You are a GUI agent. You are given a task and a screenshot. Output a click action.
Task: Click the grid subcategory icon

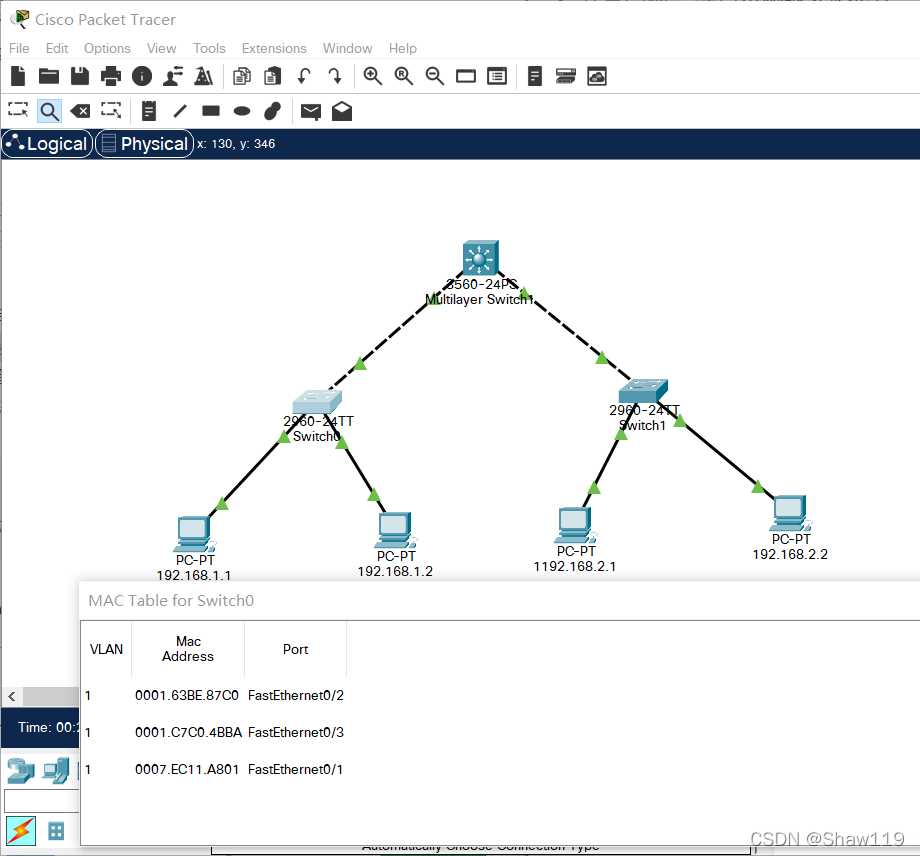click(56, 831)
